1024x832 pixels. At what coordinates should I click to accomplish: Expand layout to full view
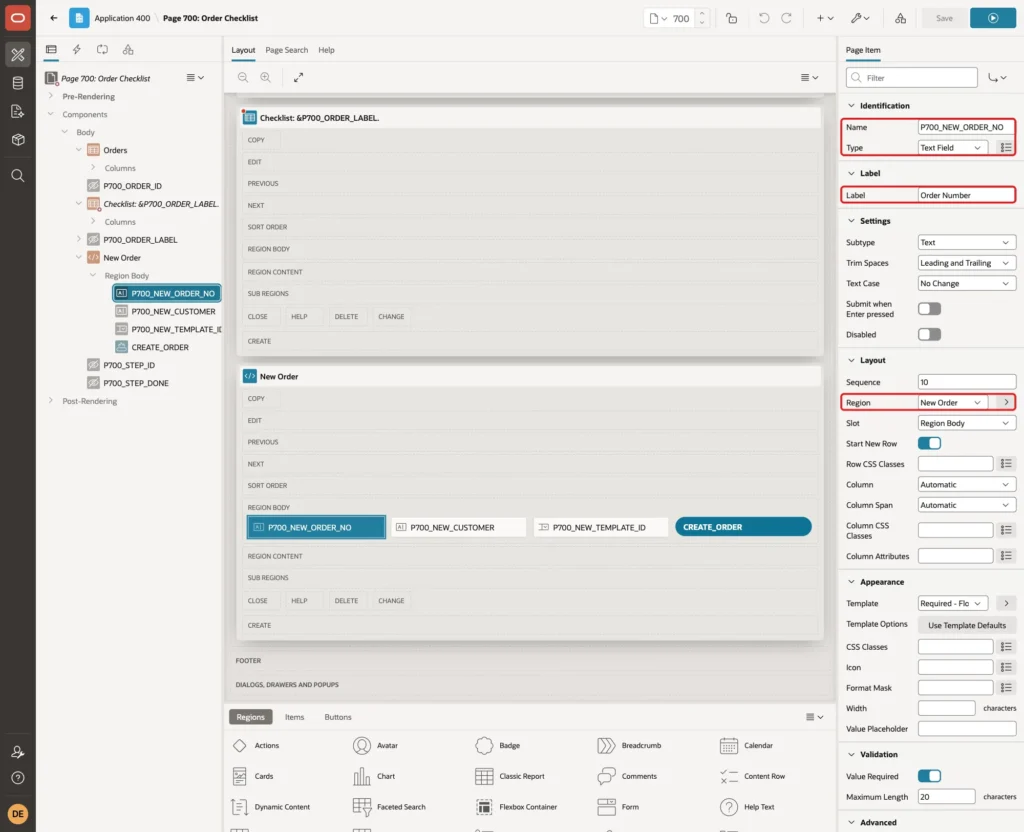[x=298, y=77]
